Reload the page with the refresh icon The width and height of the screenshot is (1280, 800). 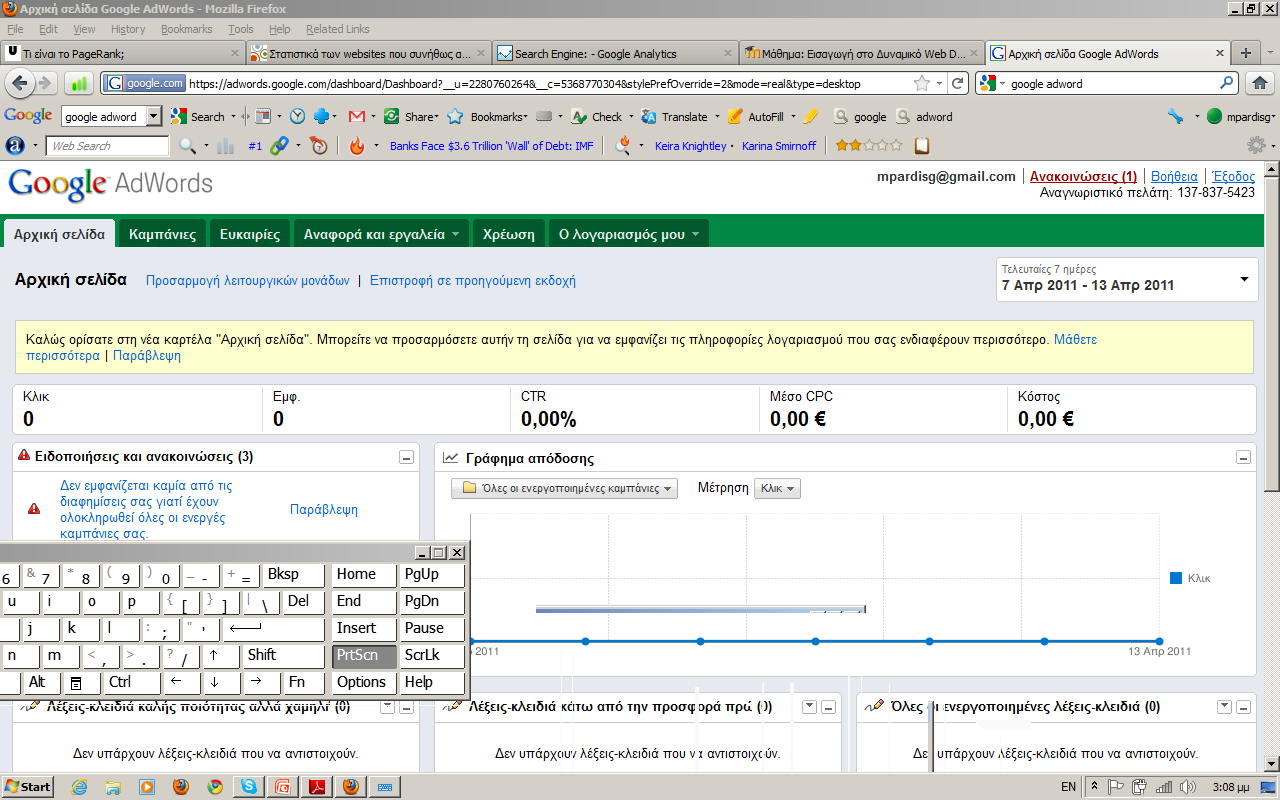tap(958, 84)
